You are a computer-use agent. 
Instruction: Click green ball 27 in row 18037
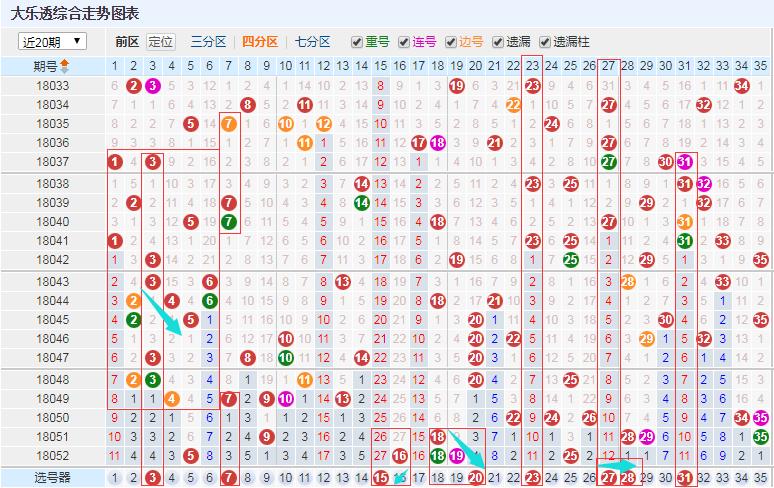click(609, 162)
